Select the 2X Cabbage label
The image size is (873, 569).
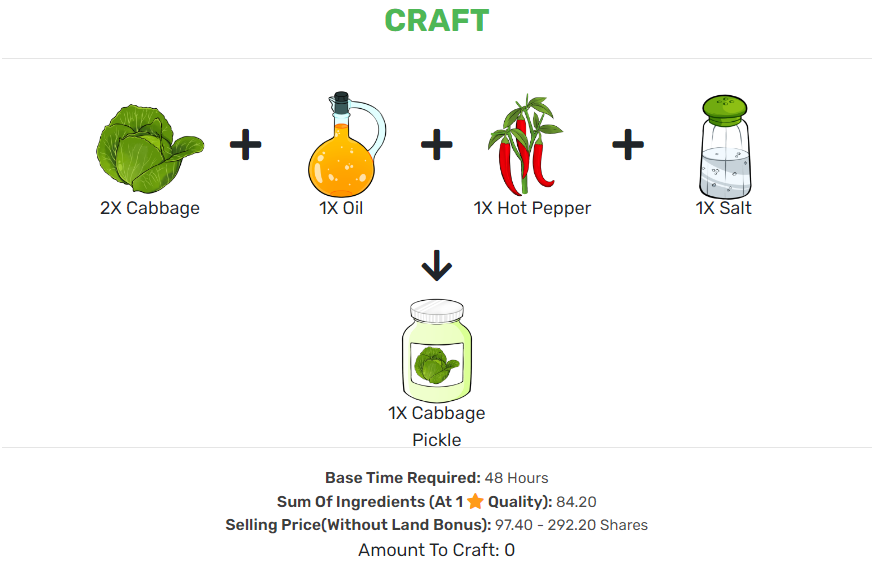click(150, 208)
